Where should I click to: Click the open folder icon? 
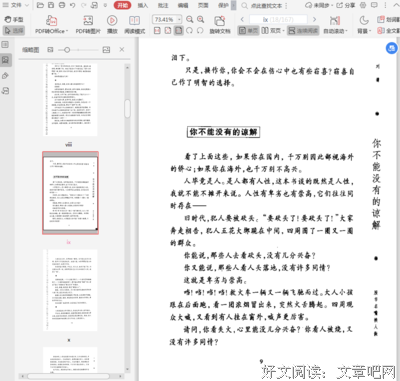(40, 5)
